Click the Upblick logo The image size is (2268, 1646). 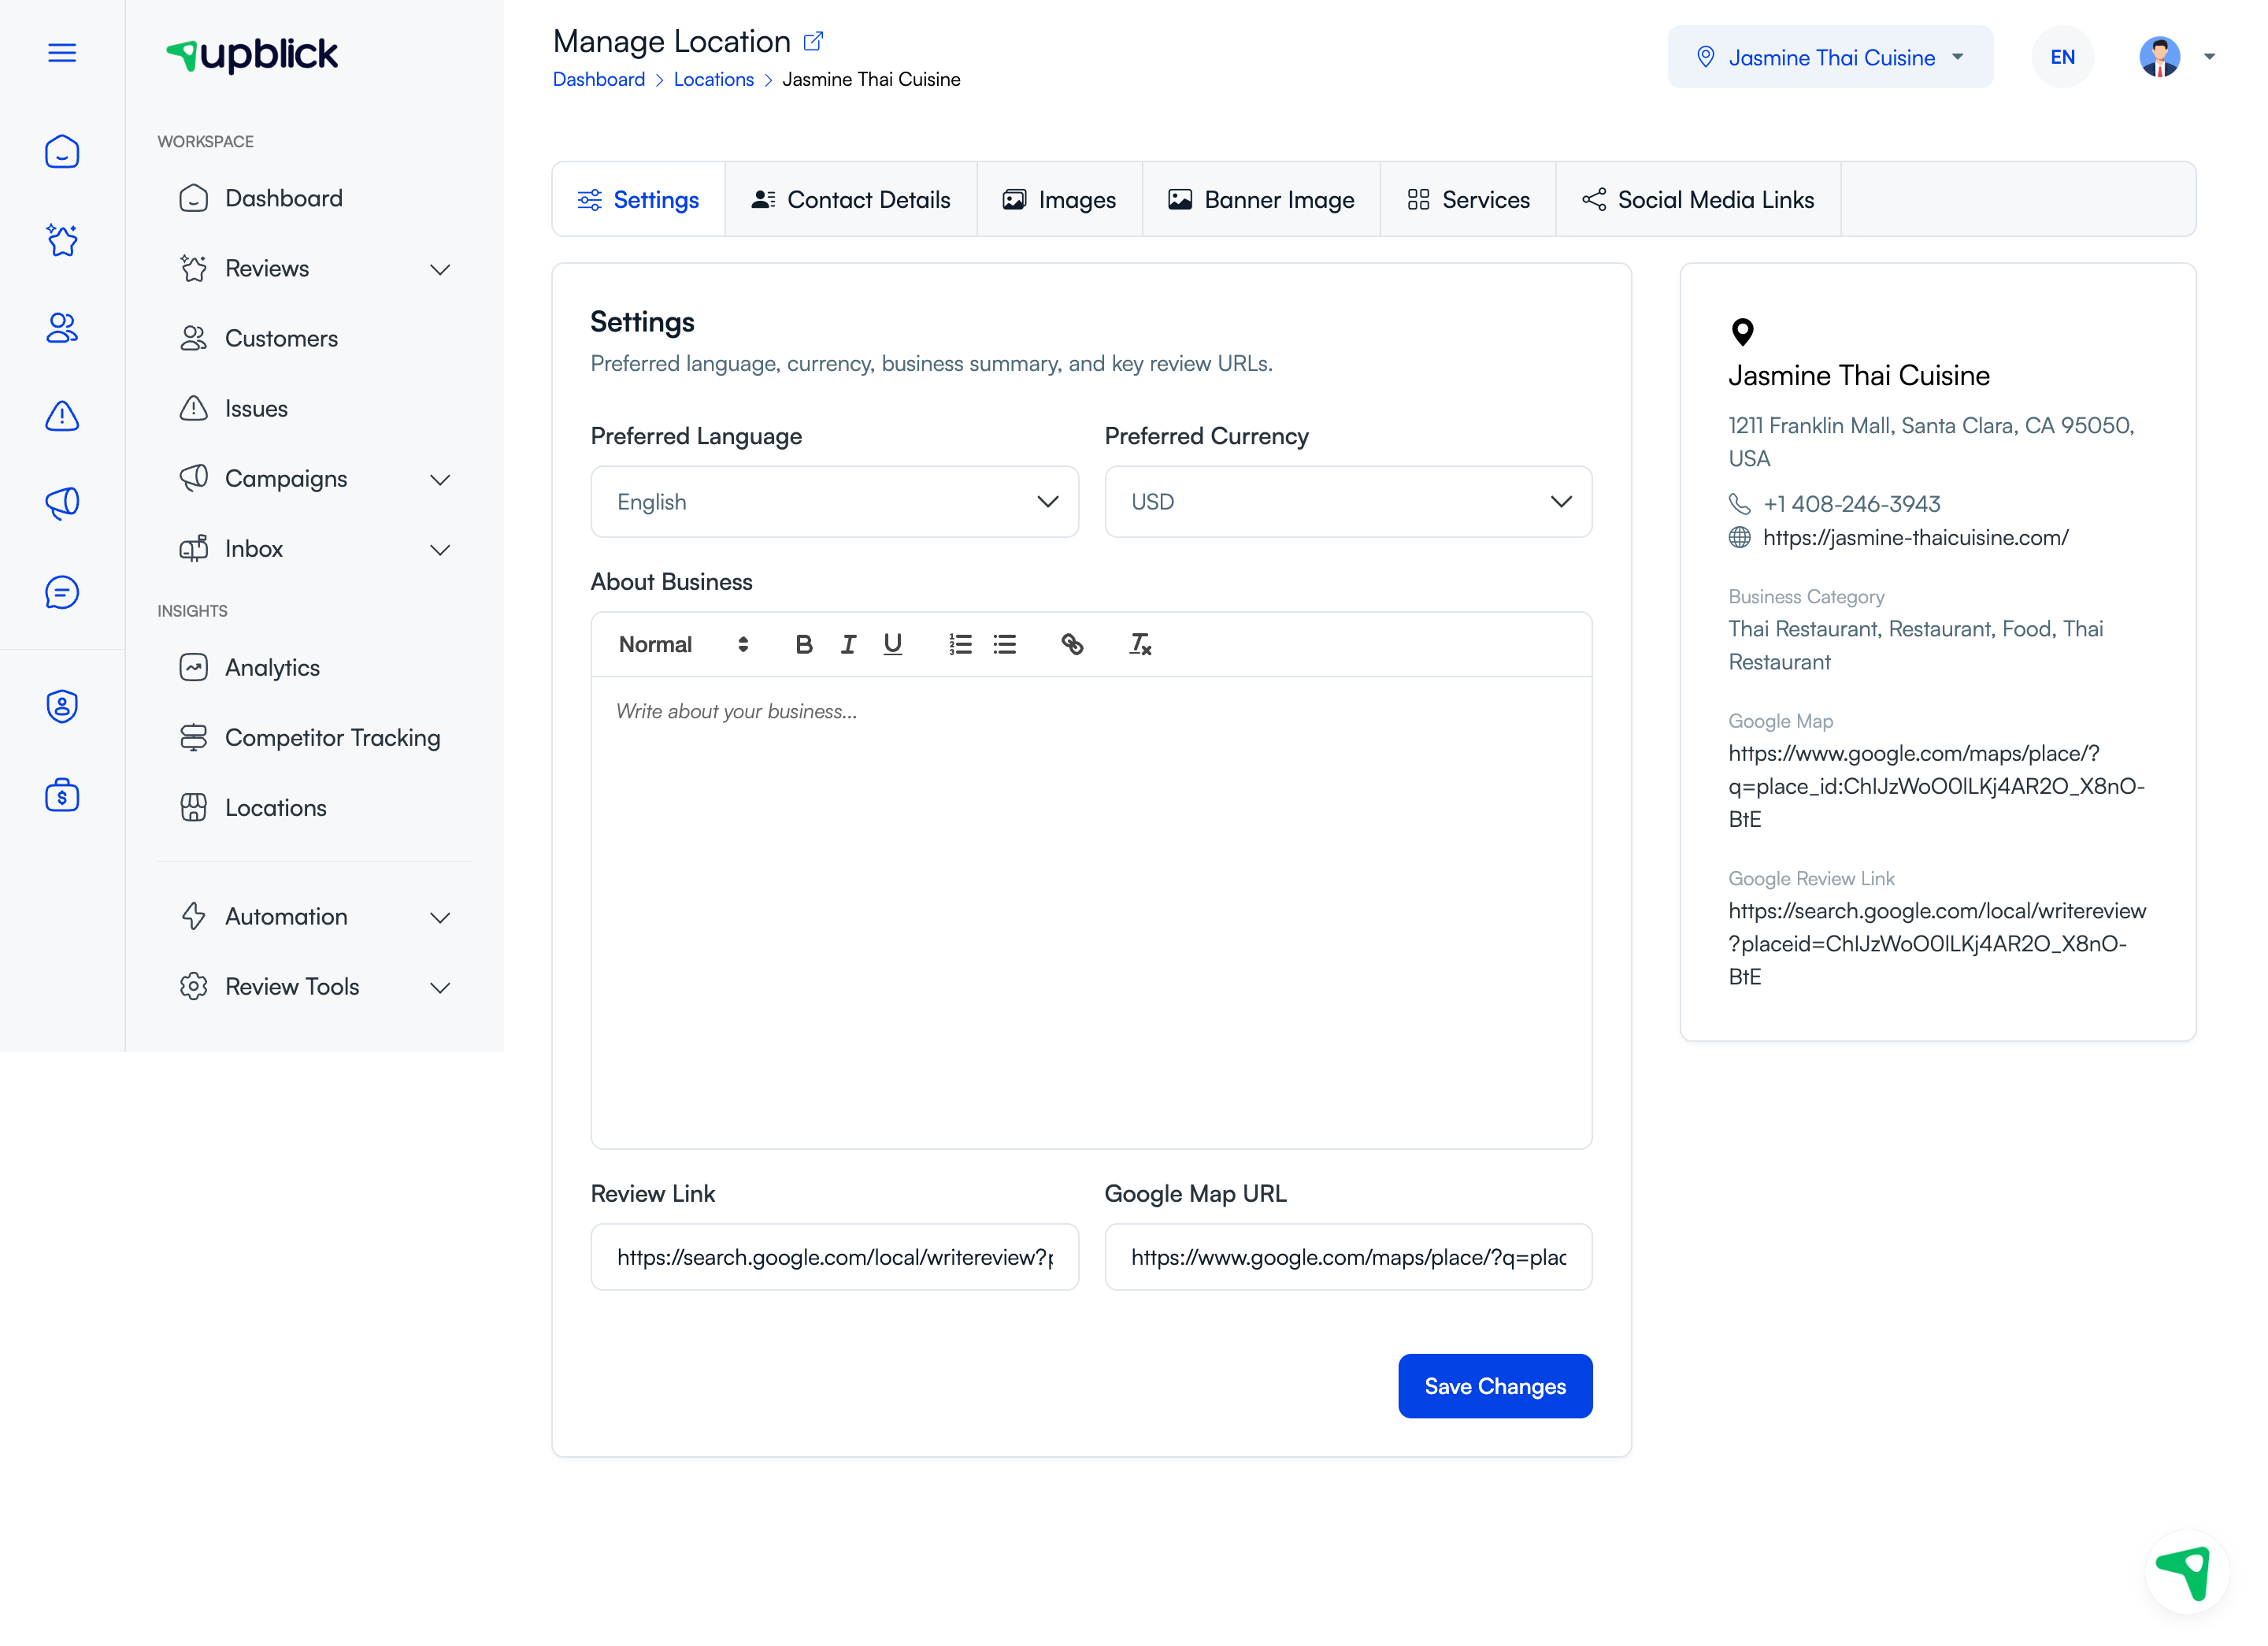click(x=252, y=54)
